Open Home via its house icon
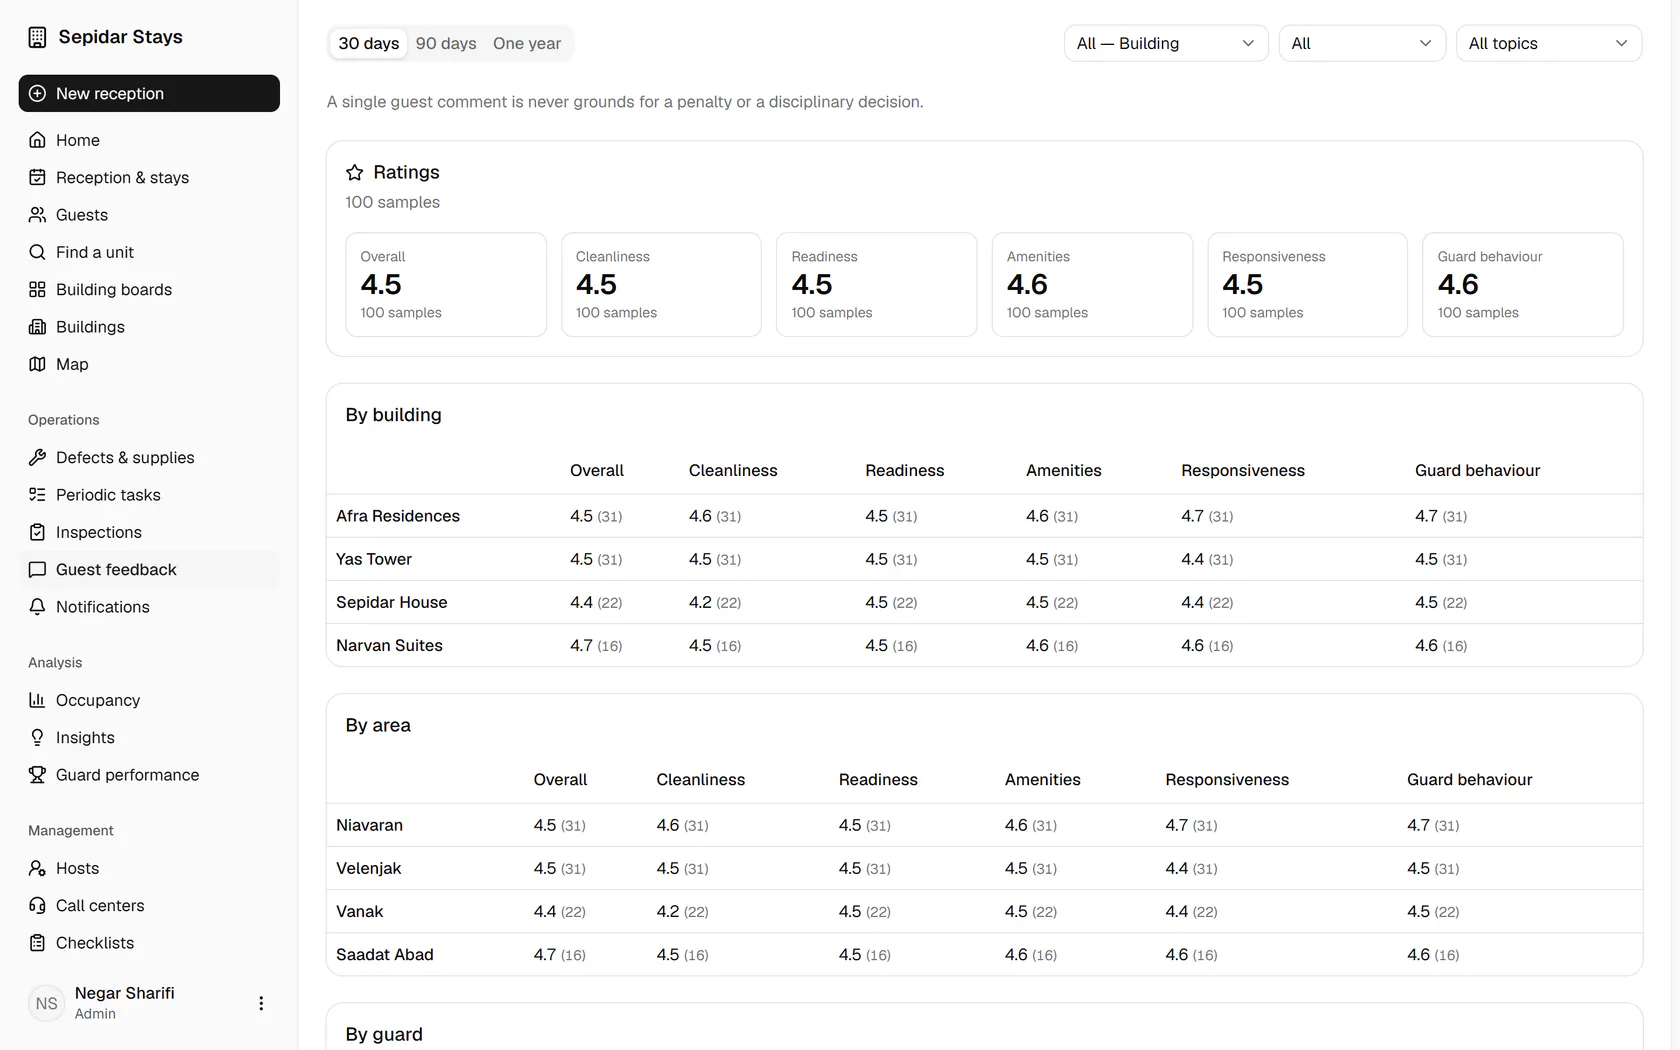Screen dimensions: 1680x1050 [x=37, y=140]
